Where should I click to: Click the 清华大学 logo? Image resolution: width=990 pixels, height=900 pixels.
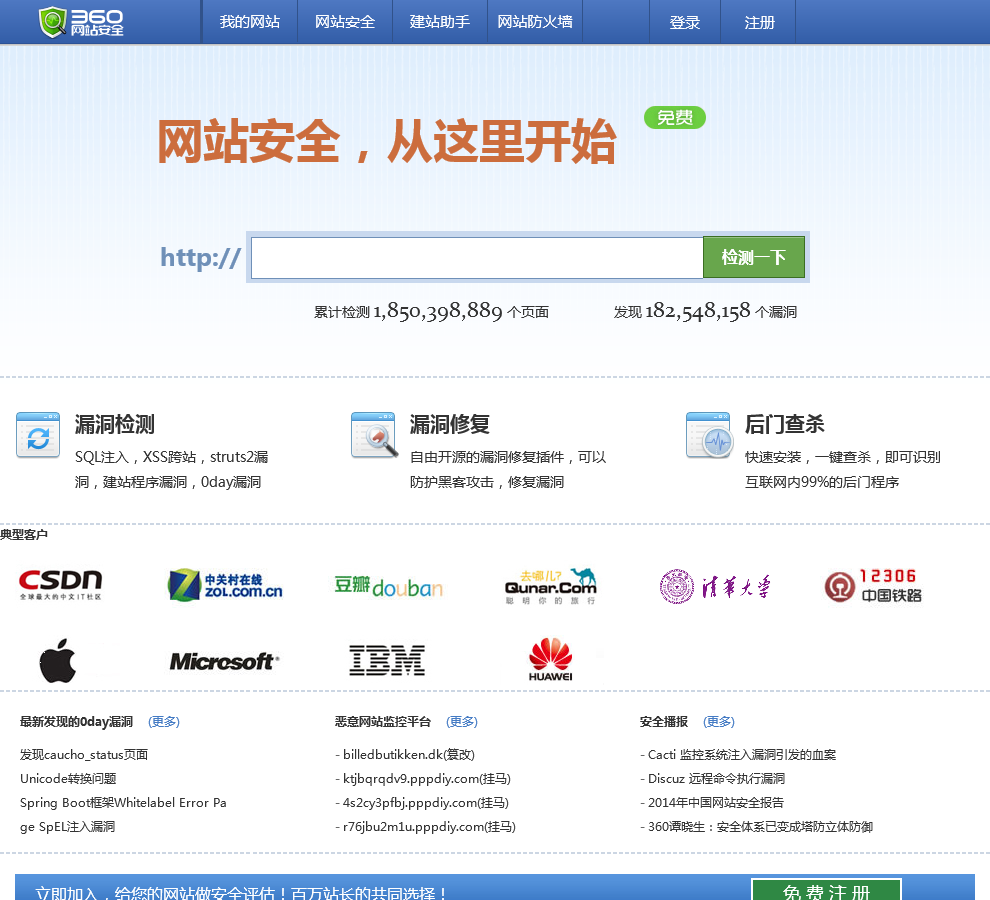click(x=715, y=586)
